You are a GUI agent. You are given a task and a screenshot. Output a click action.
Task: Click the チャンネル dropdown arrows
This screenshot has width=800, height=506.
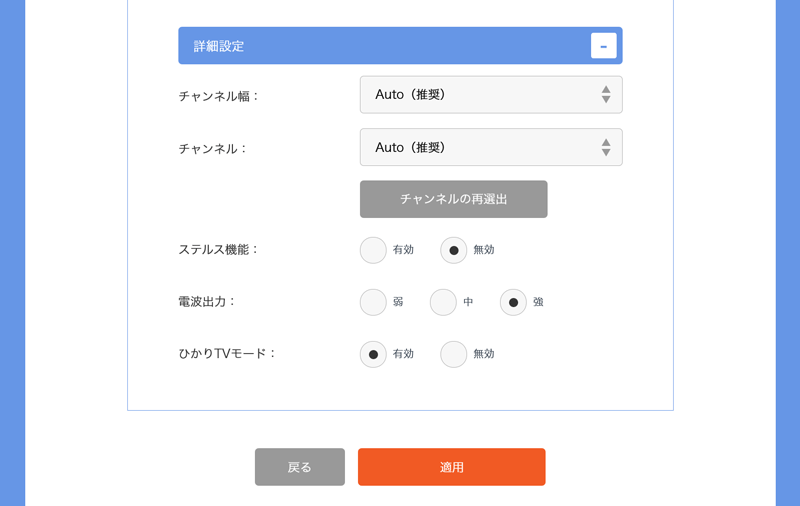click(x=606, y=147)
